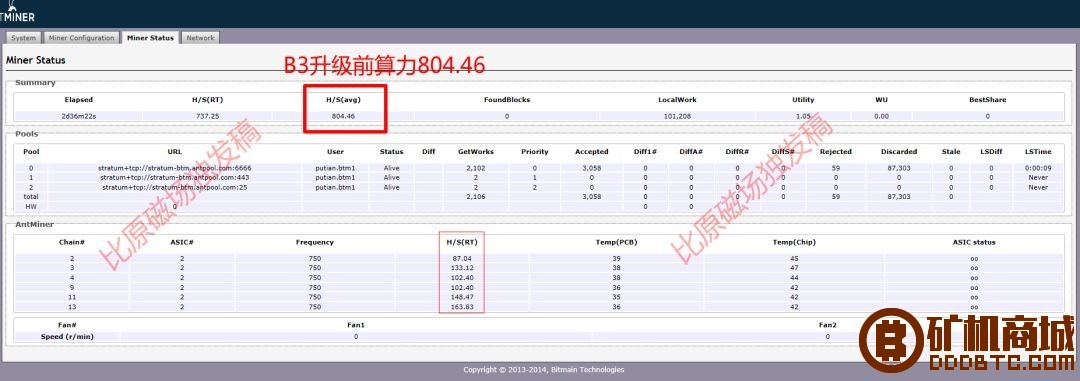
Task: Click the pool URL ending in :443
Action: click(175, 178)
